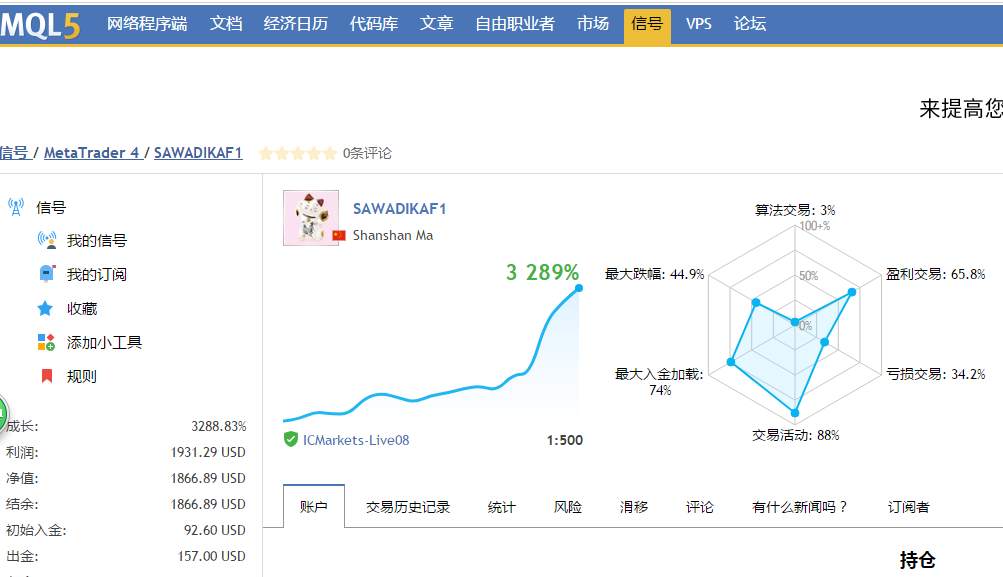The image size is (1003, 577).
Task: Switch to the 统计 tab
Action: [502, 507]
